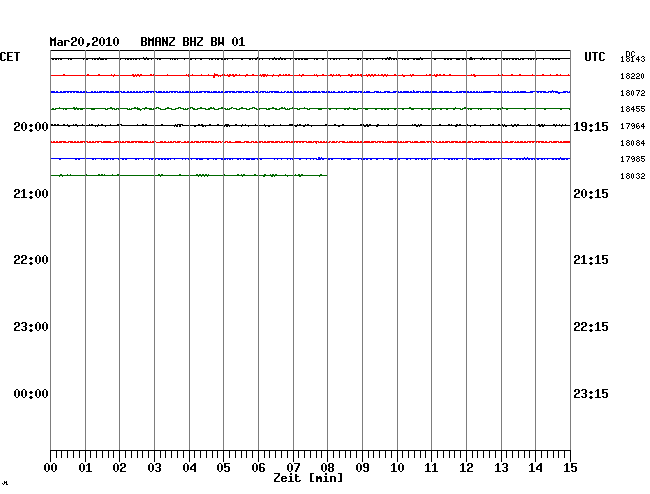Click the DC value 17964
The image size is (650, 494).
(x=633, y=126)
